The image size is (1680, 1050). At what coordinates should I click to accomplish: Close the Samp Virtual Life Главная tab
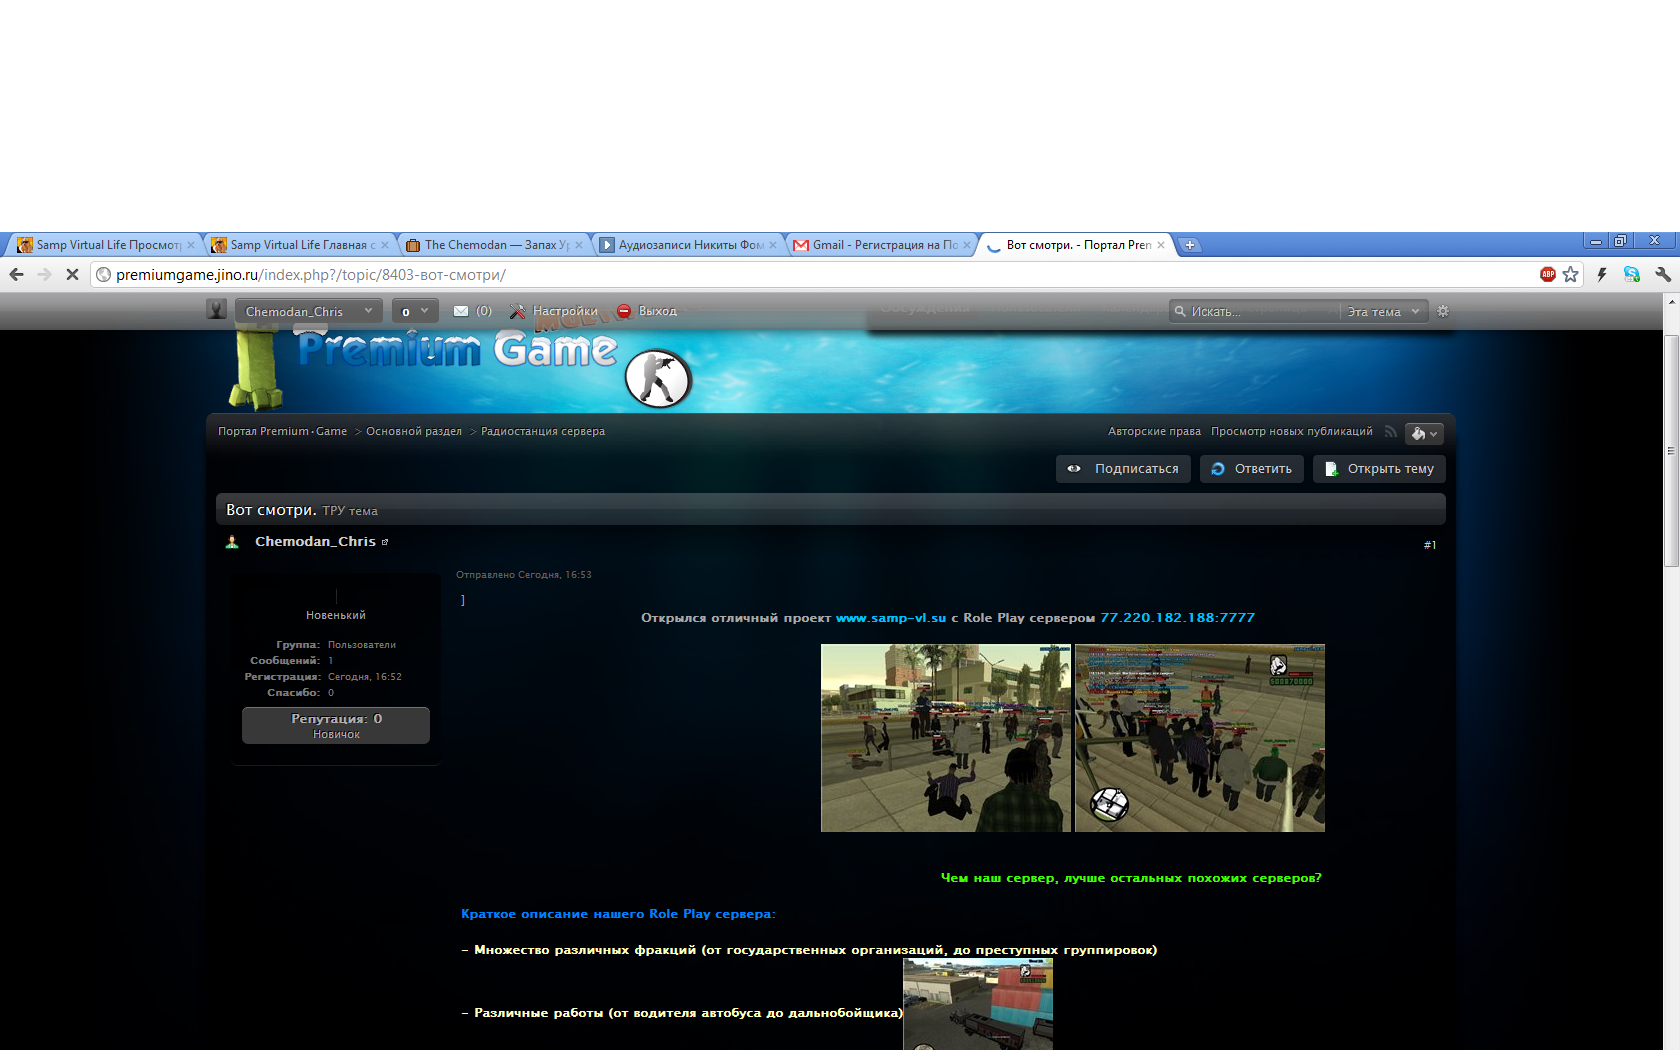tap(385, 245)
